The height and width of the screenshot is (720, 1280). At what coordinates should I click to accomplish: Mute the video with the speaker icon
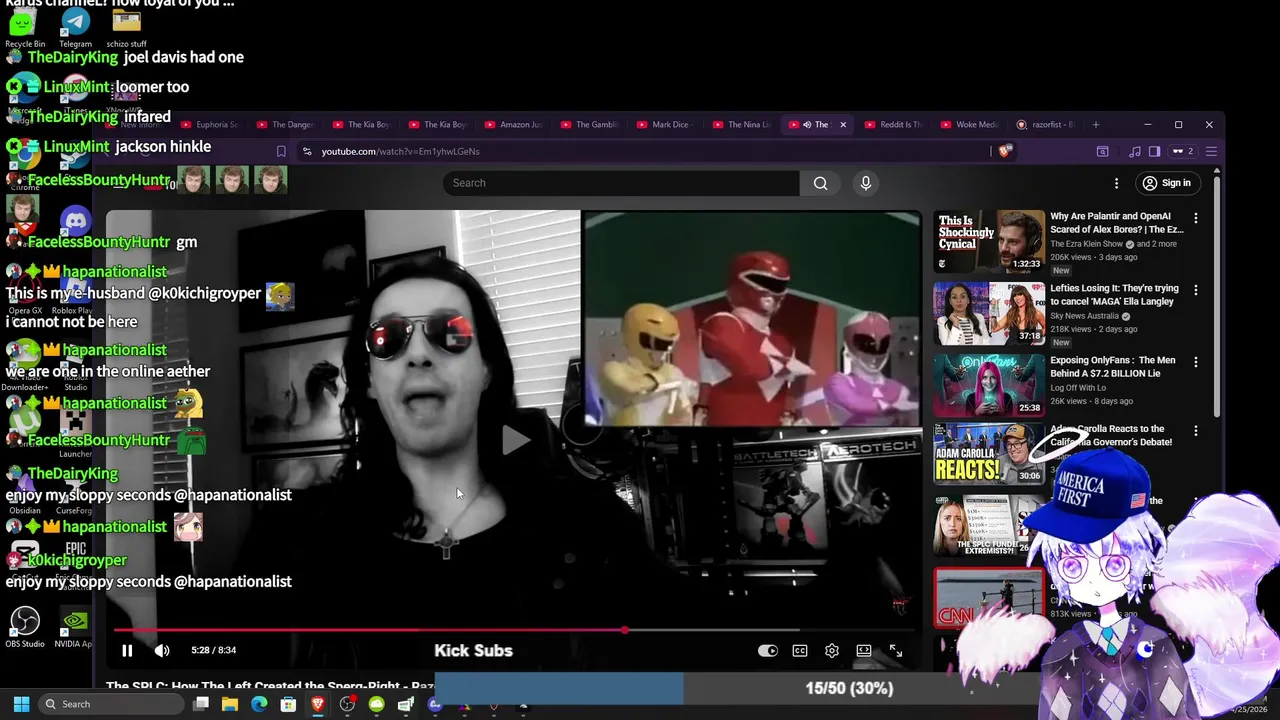click(162, 650)
